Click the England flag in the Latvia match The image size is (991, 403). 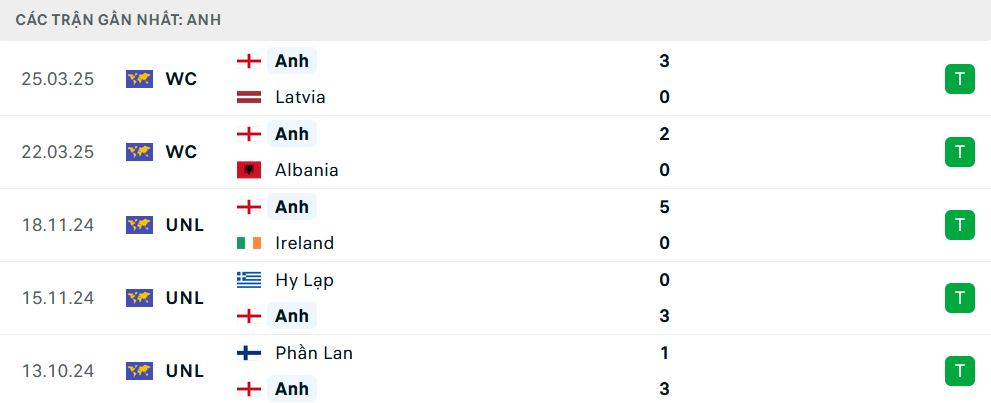coord(249,61)
